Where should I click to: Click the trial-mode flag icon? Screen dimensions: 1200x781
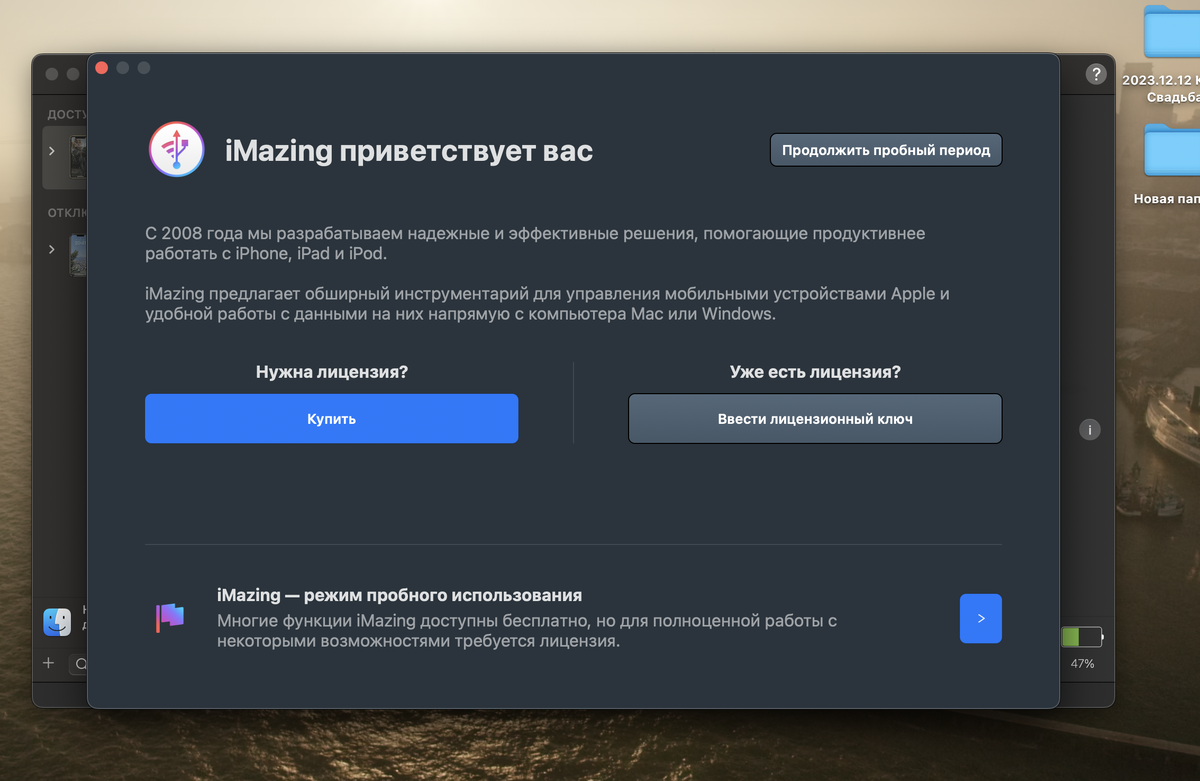(x=170, y=618)
